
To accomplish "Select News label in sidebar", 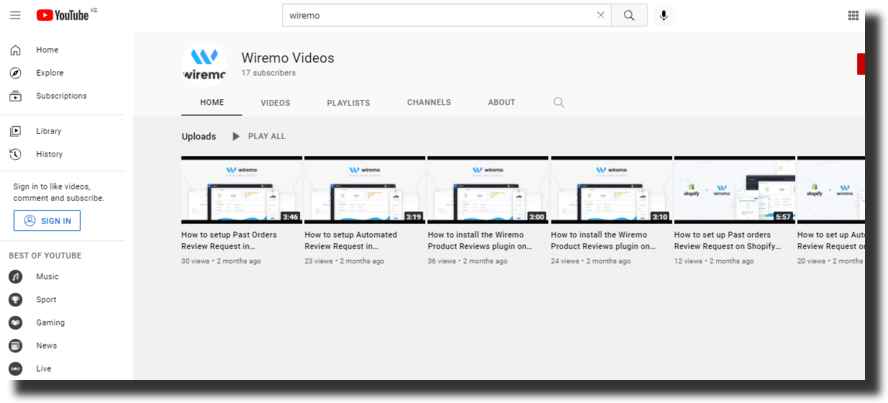I will tap(46, 346).
